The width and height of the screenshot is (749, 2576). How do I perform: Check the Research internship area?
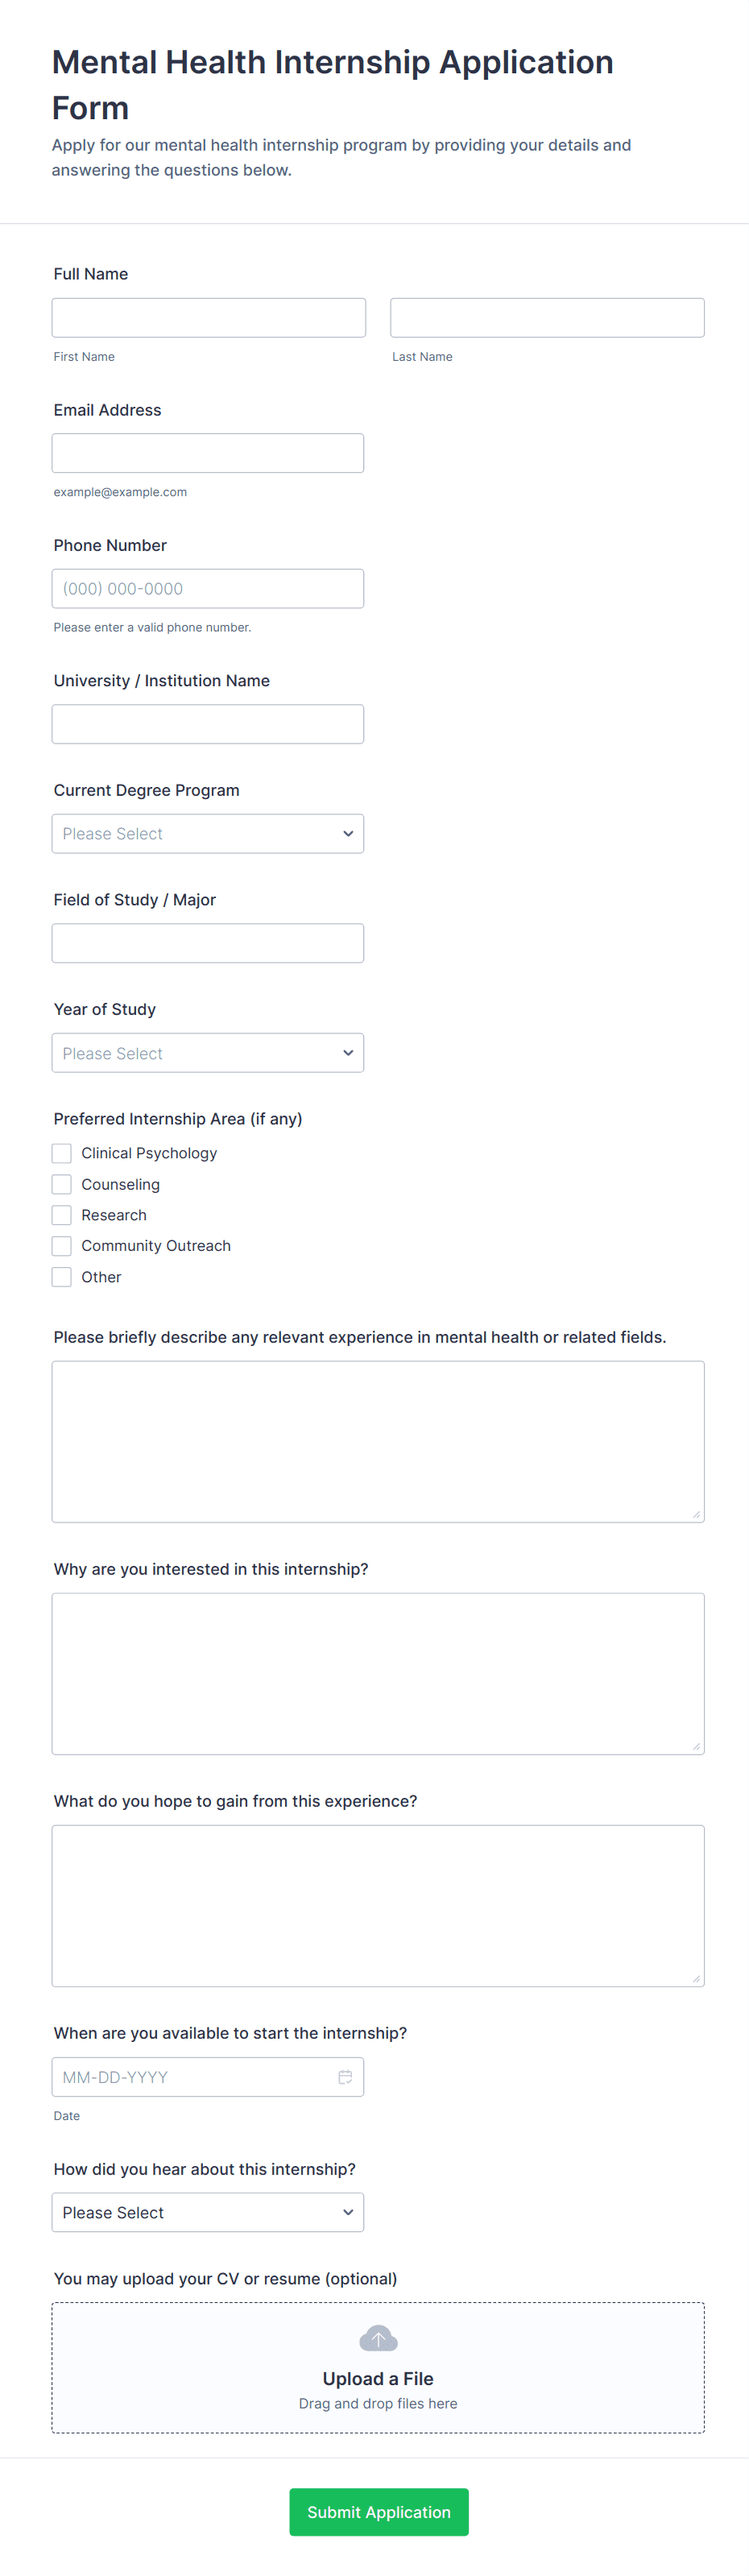(61, 1215)
